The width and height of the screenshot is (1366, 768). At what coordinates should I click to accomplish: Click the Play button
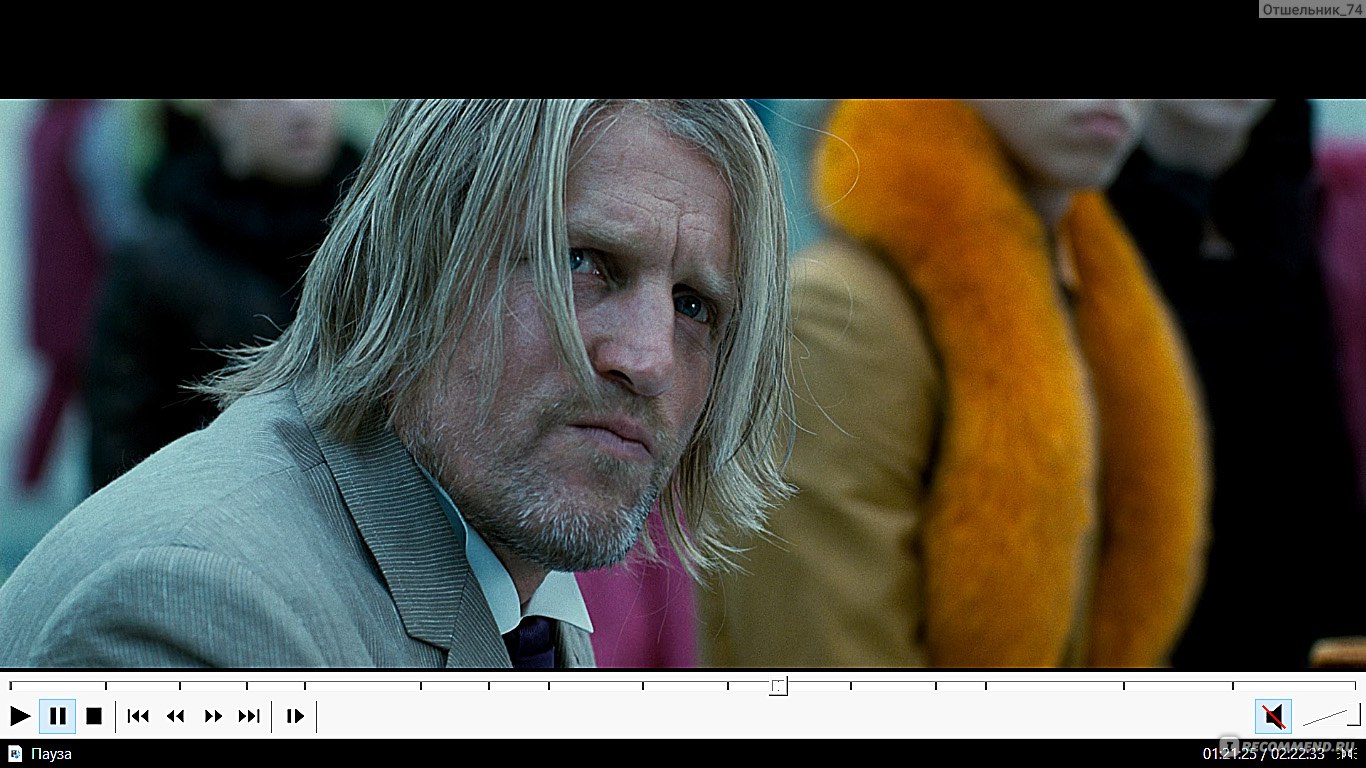pos(20,716)
